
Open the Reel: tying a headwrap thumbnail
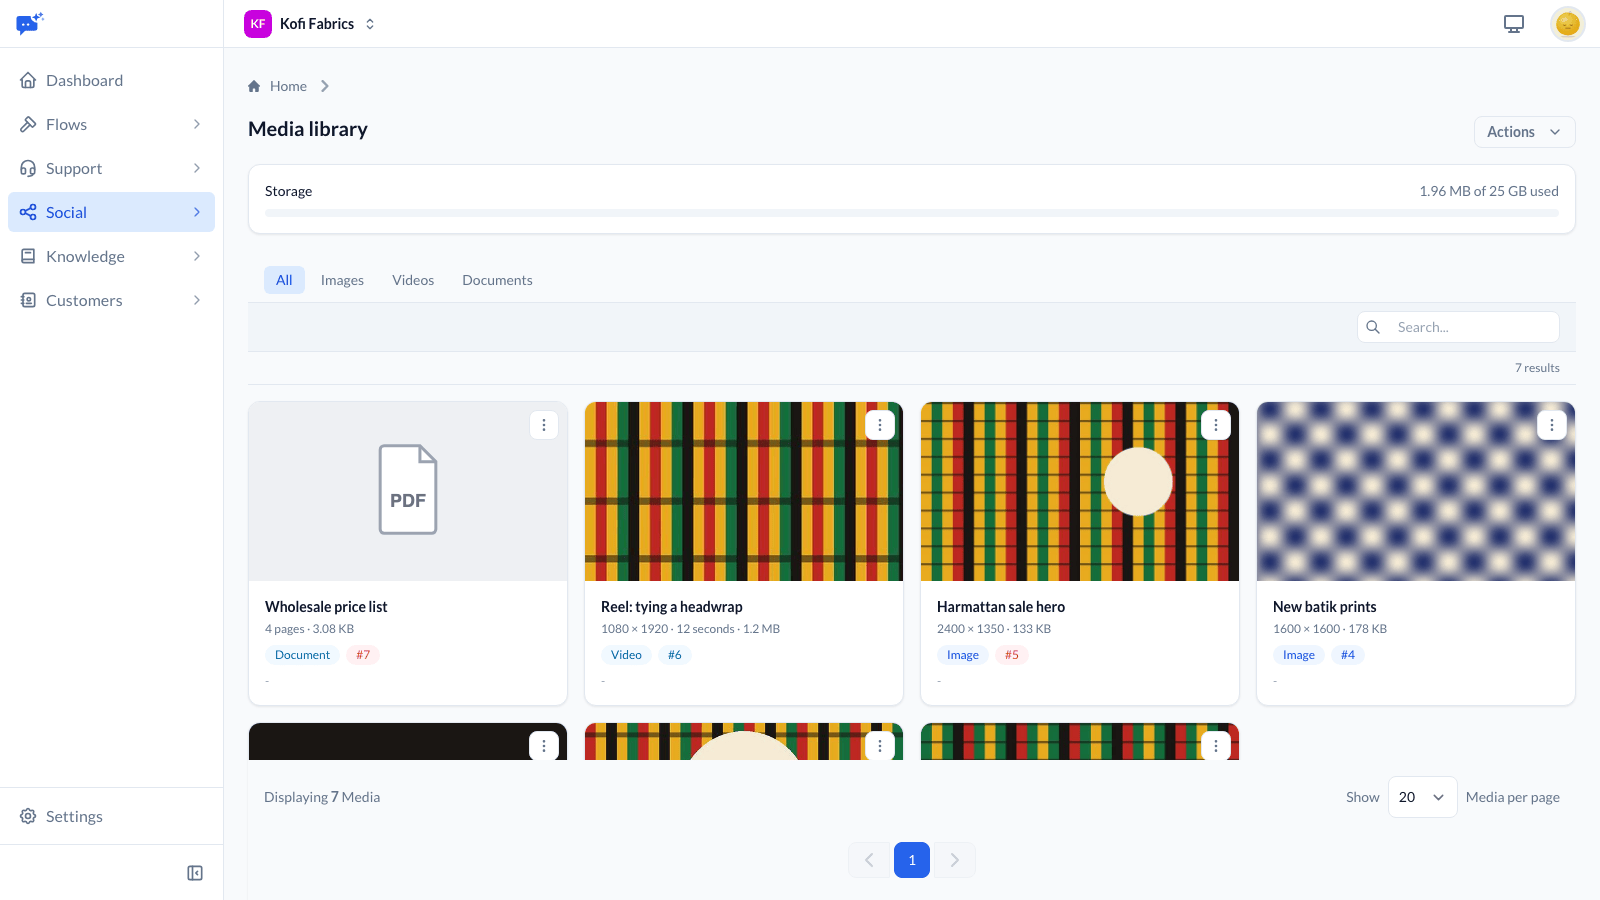744,491
